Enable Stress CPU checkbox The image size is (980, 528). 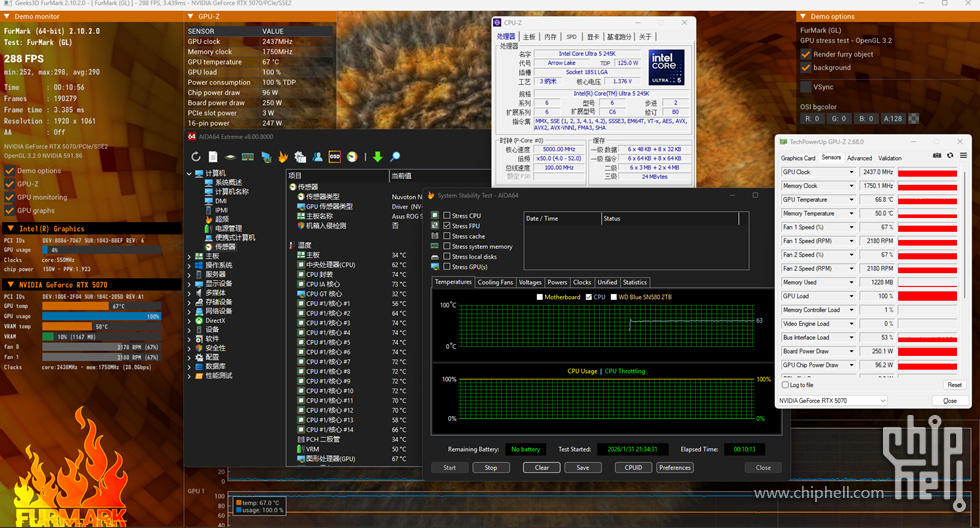pyautogui.click(x=447, y=216)
